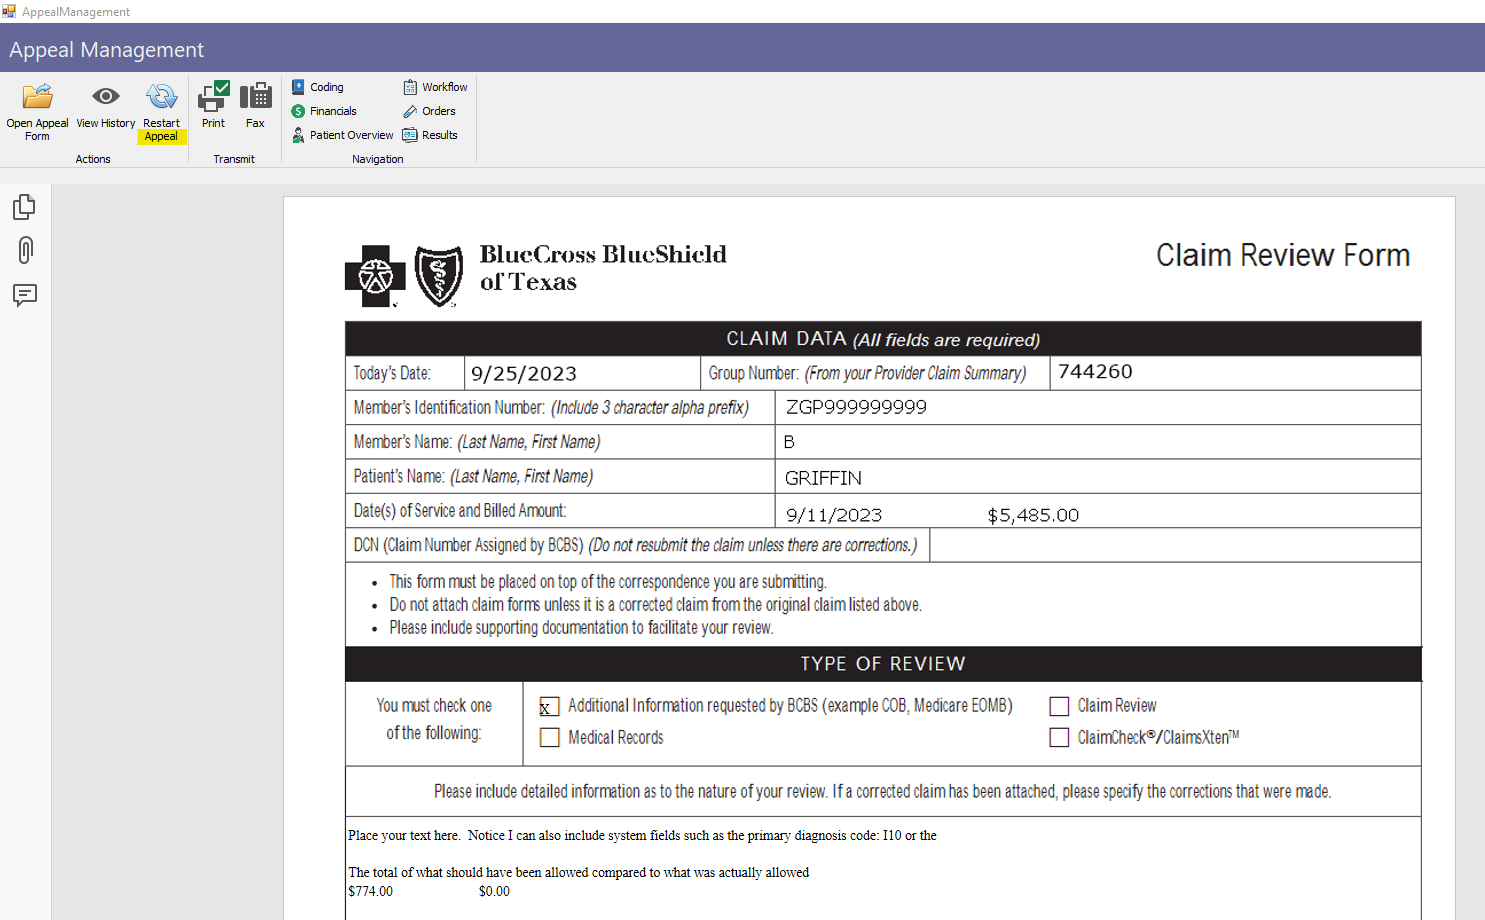Check the Claim Review box

[x=1059, y=707]
